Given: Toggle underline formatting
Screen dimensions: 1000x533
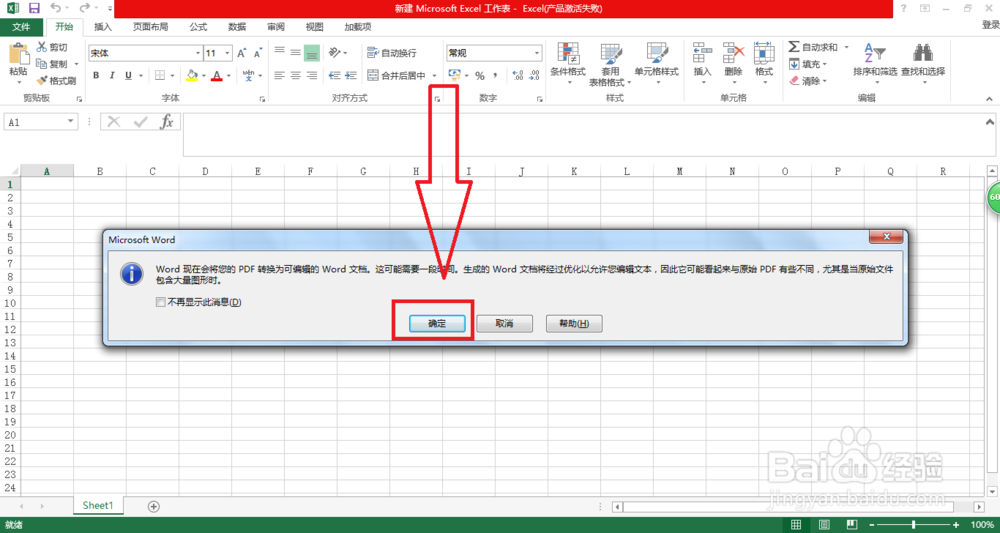Looking at the screenshot, I should [129, 75].
